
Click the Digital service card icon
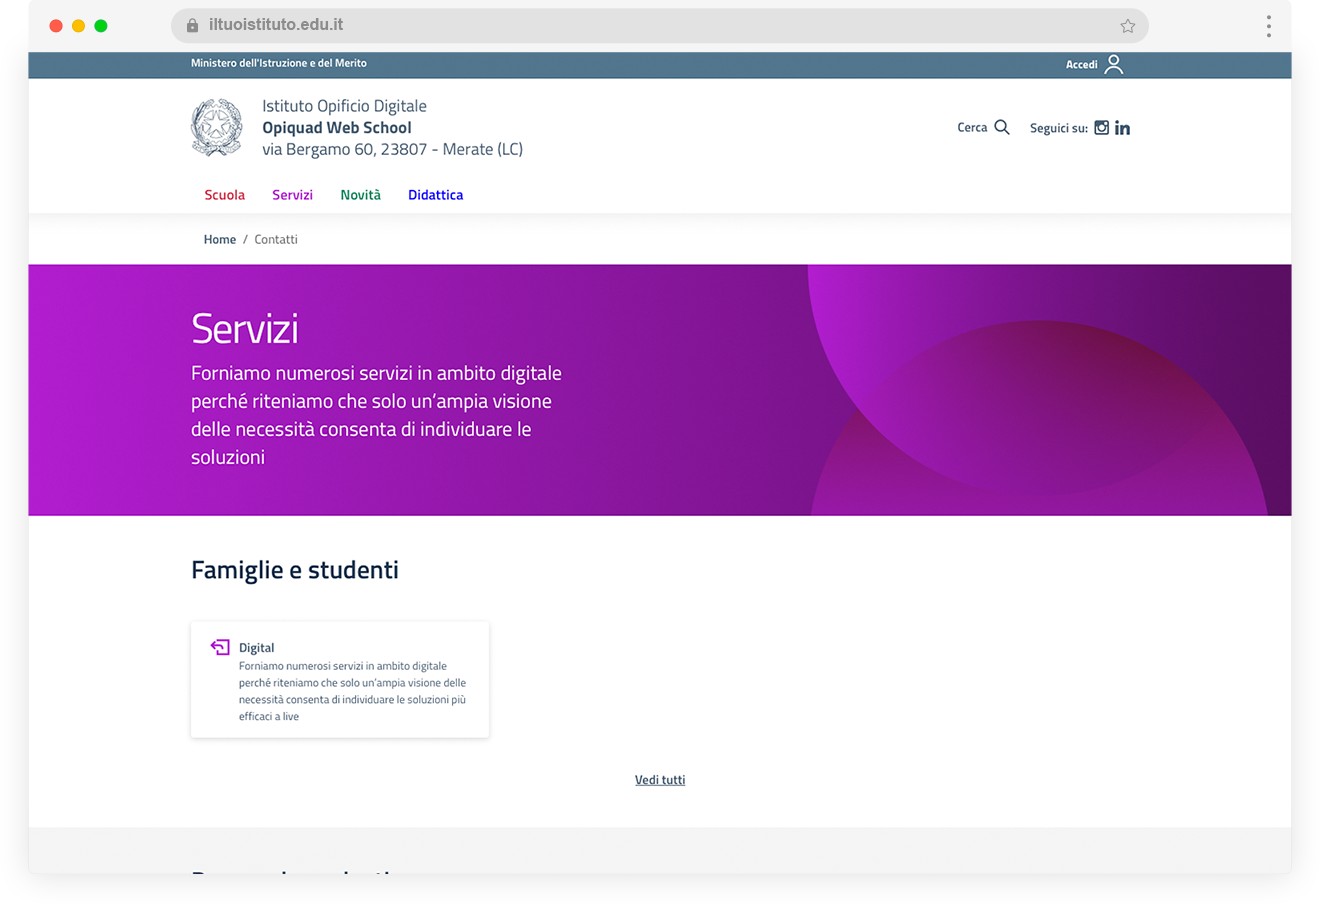tap(220, 647)
